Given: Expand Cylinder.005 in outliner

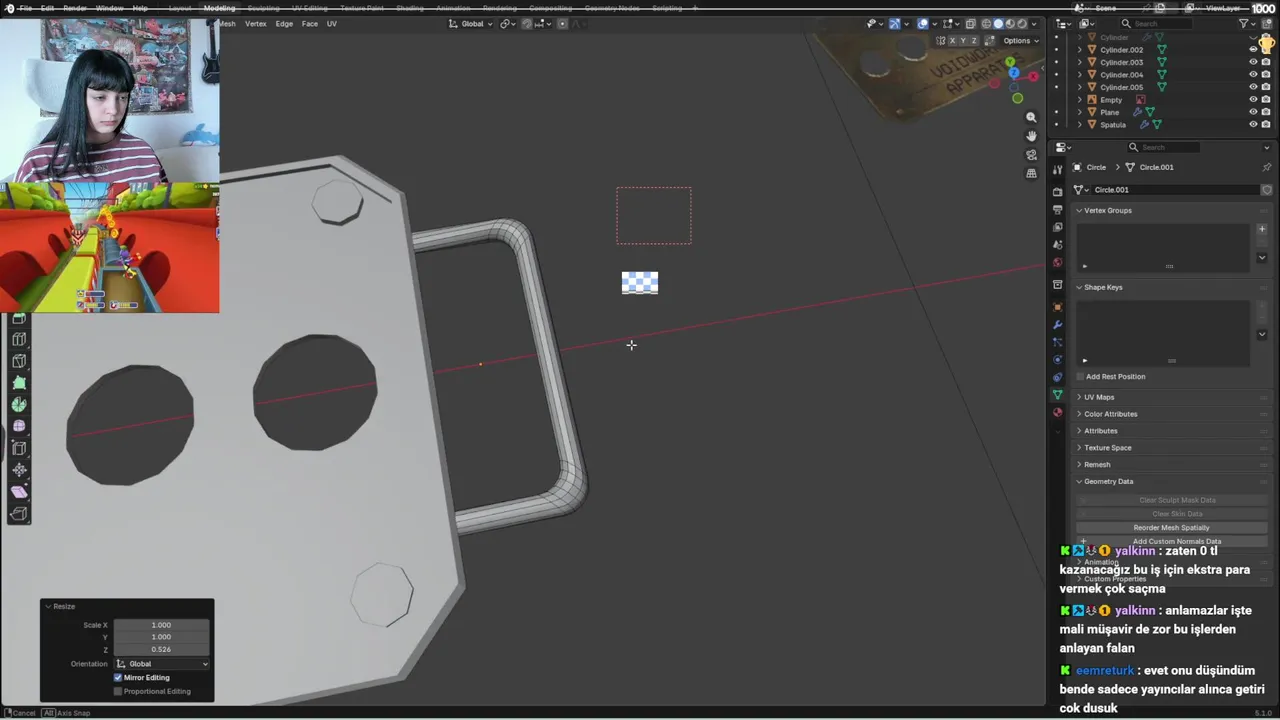Looking at the screenshot, I should point(1079,87).
